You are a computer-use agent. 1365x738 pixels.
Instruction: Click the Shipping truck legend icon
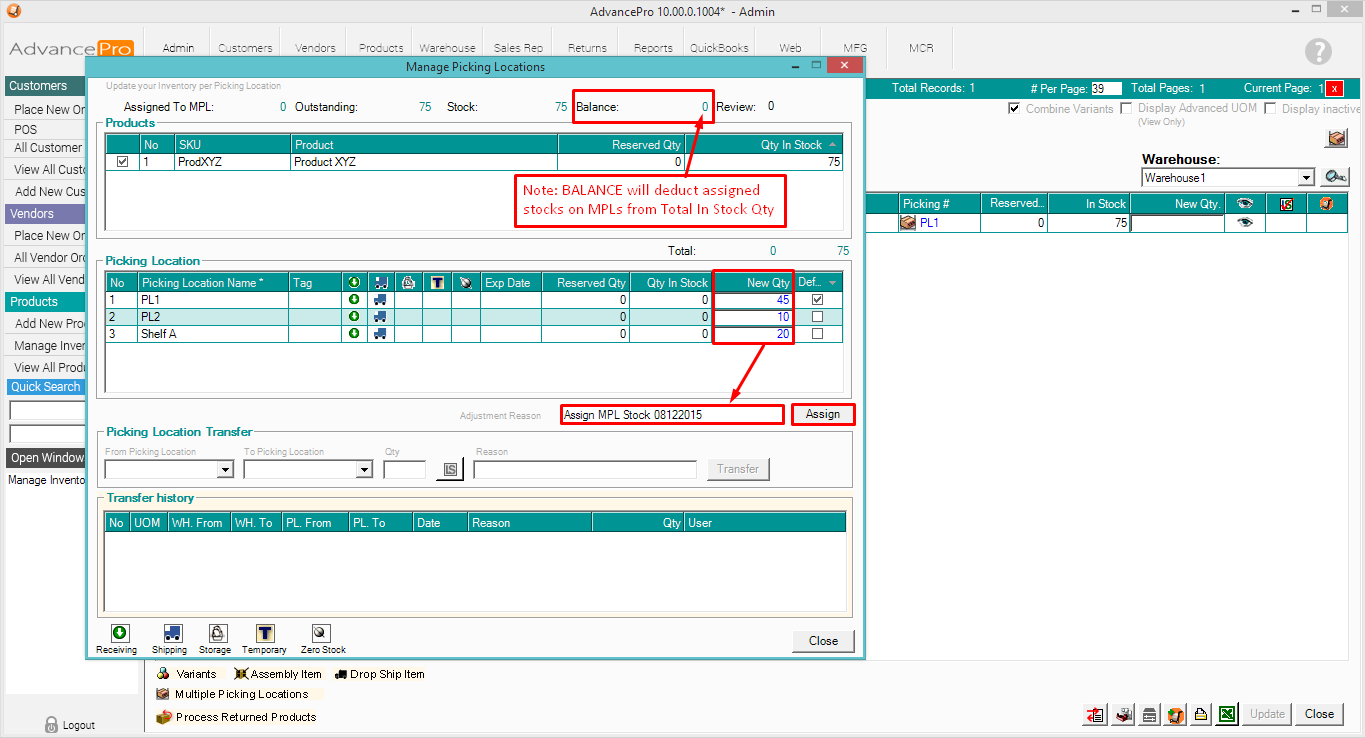(171, 633)
